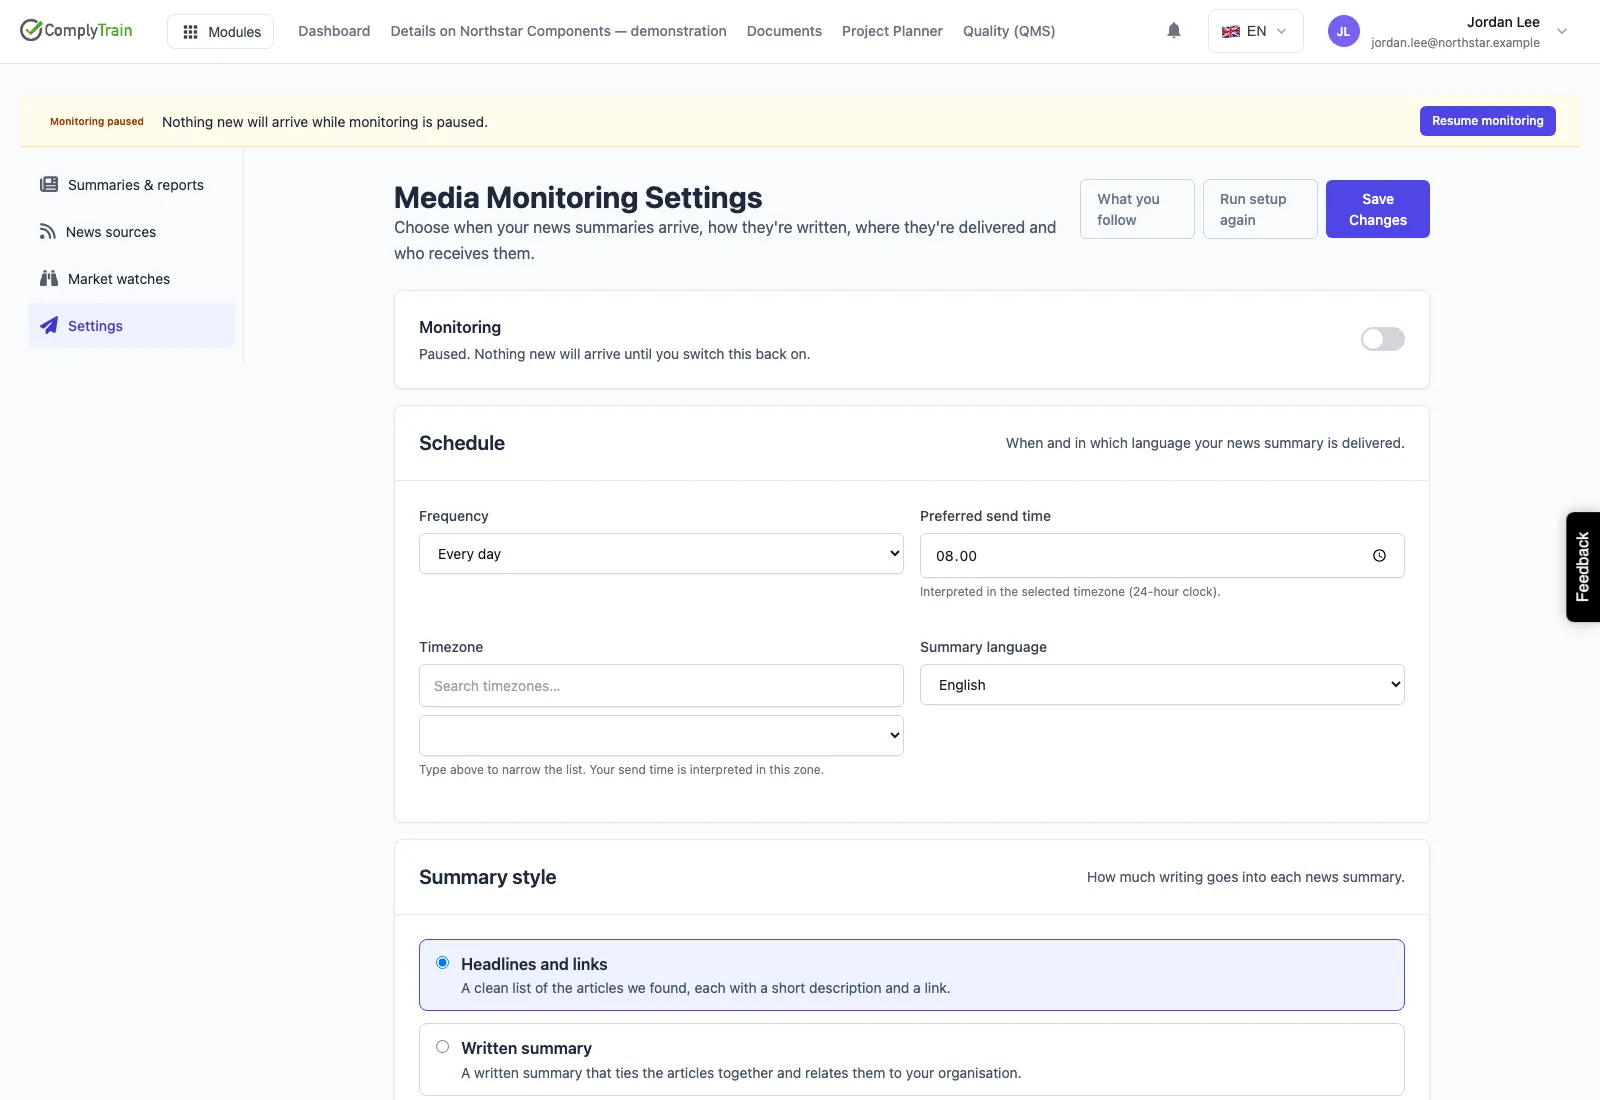
Task: Open the Modules menu
Action: [x=220, y=31]
